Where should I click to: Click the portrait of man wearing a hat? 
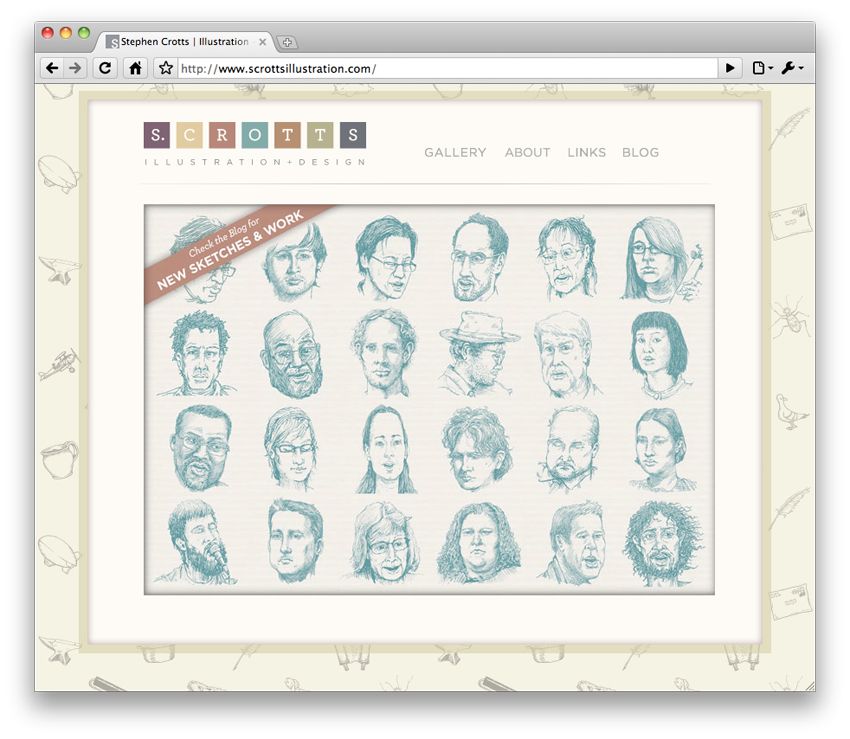click(478, 353)
